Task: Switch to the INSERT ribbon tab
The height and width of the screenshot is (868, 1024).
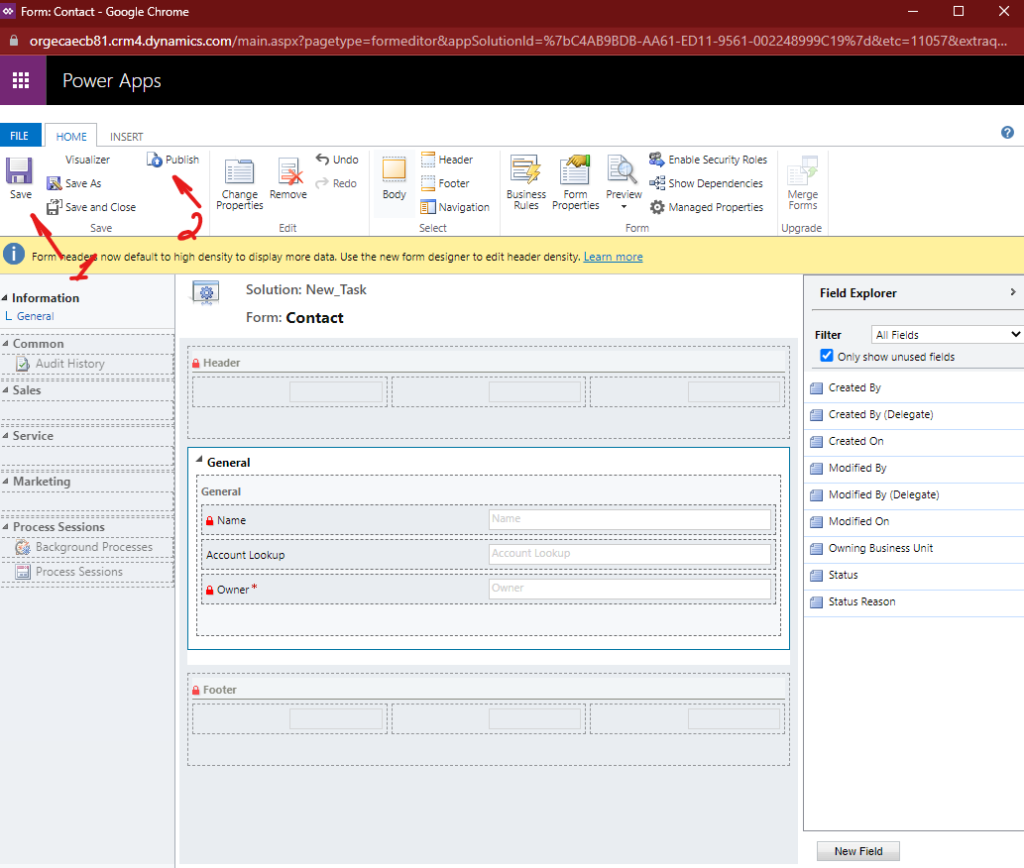Action: 126,136
